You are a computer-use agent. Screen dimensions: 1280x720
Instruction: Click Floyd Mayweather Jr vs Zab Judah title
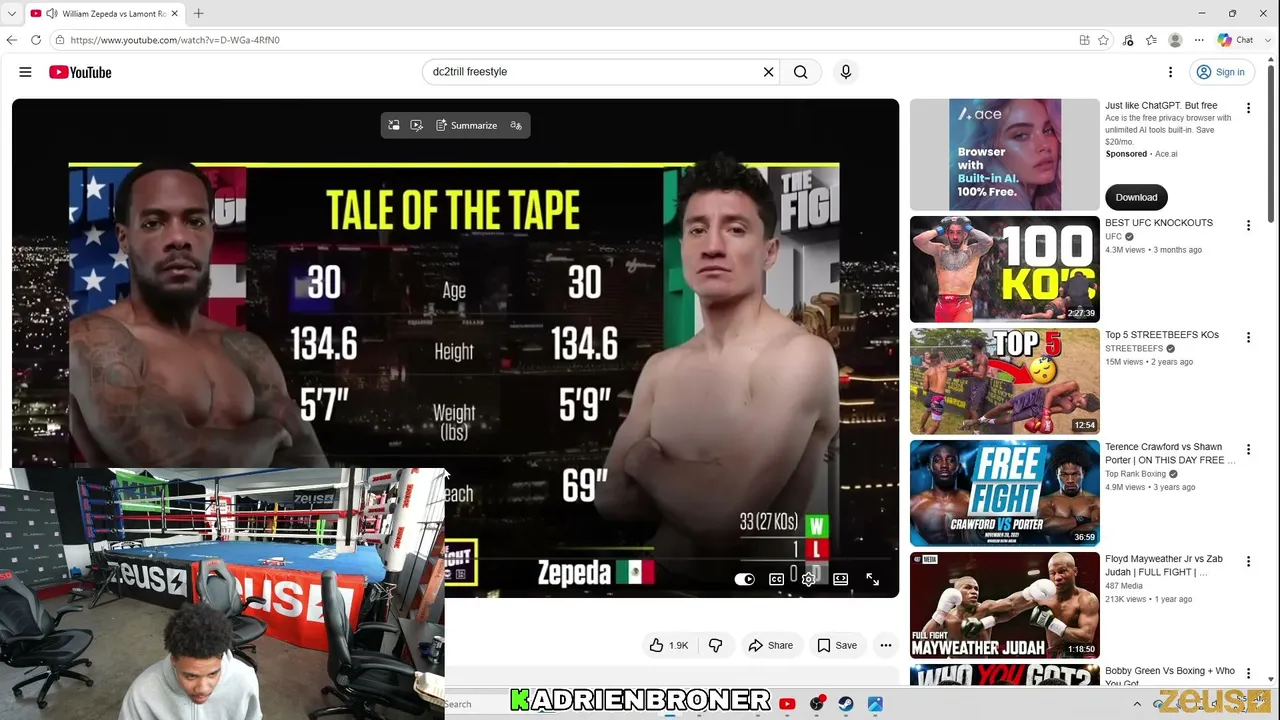(x=1164, y=565)
